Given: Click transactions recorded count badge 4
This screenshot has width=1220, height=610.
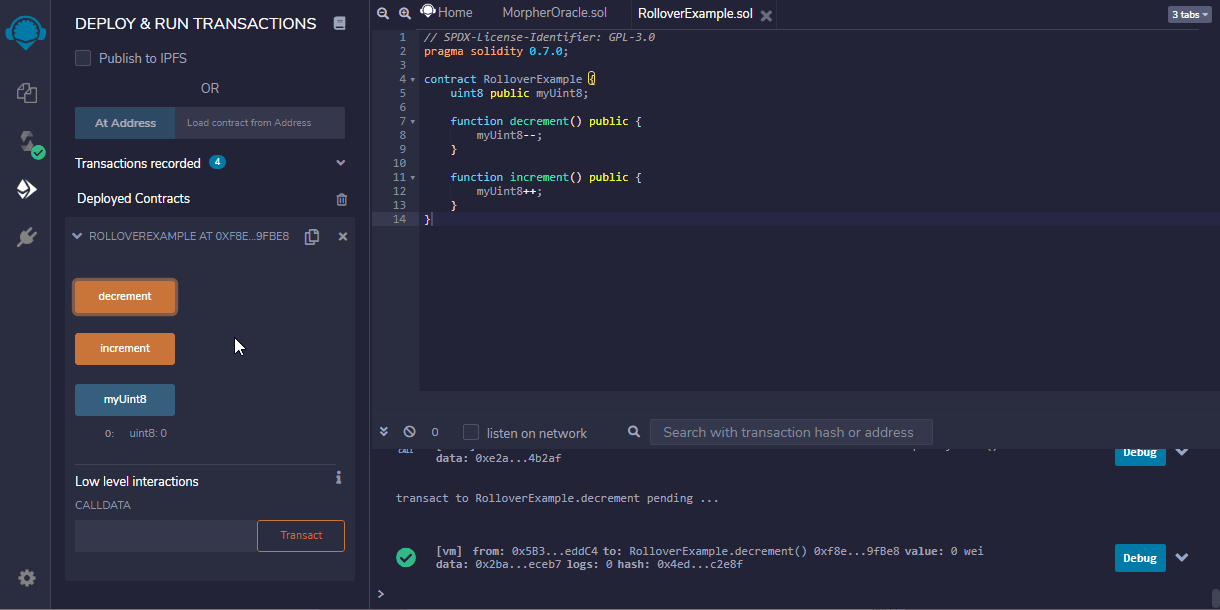Looking at the screenshot, I should click(217, 162).
